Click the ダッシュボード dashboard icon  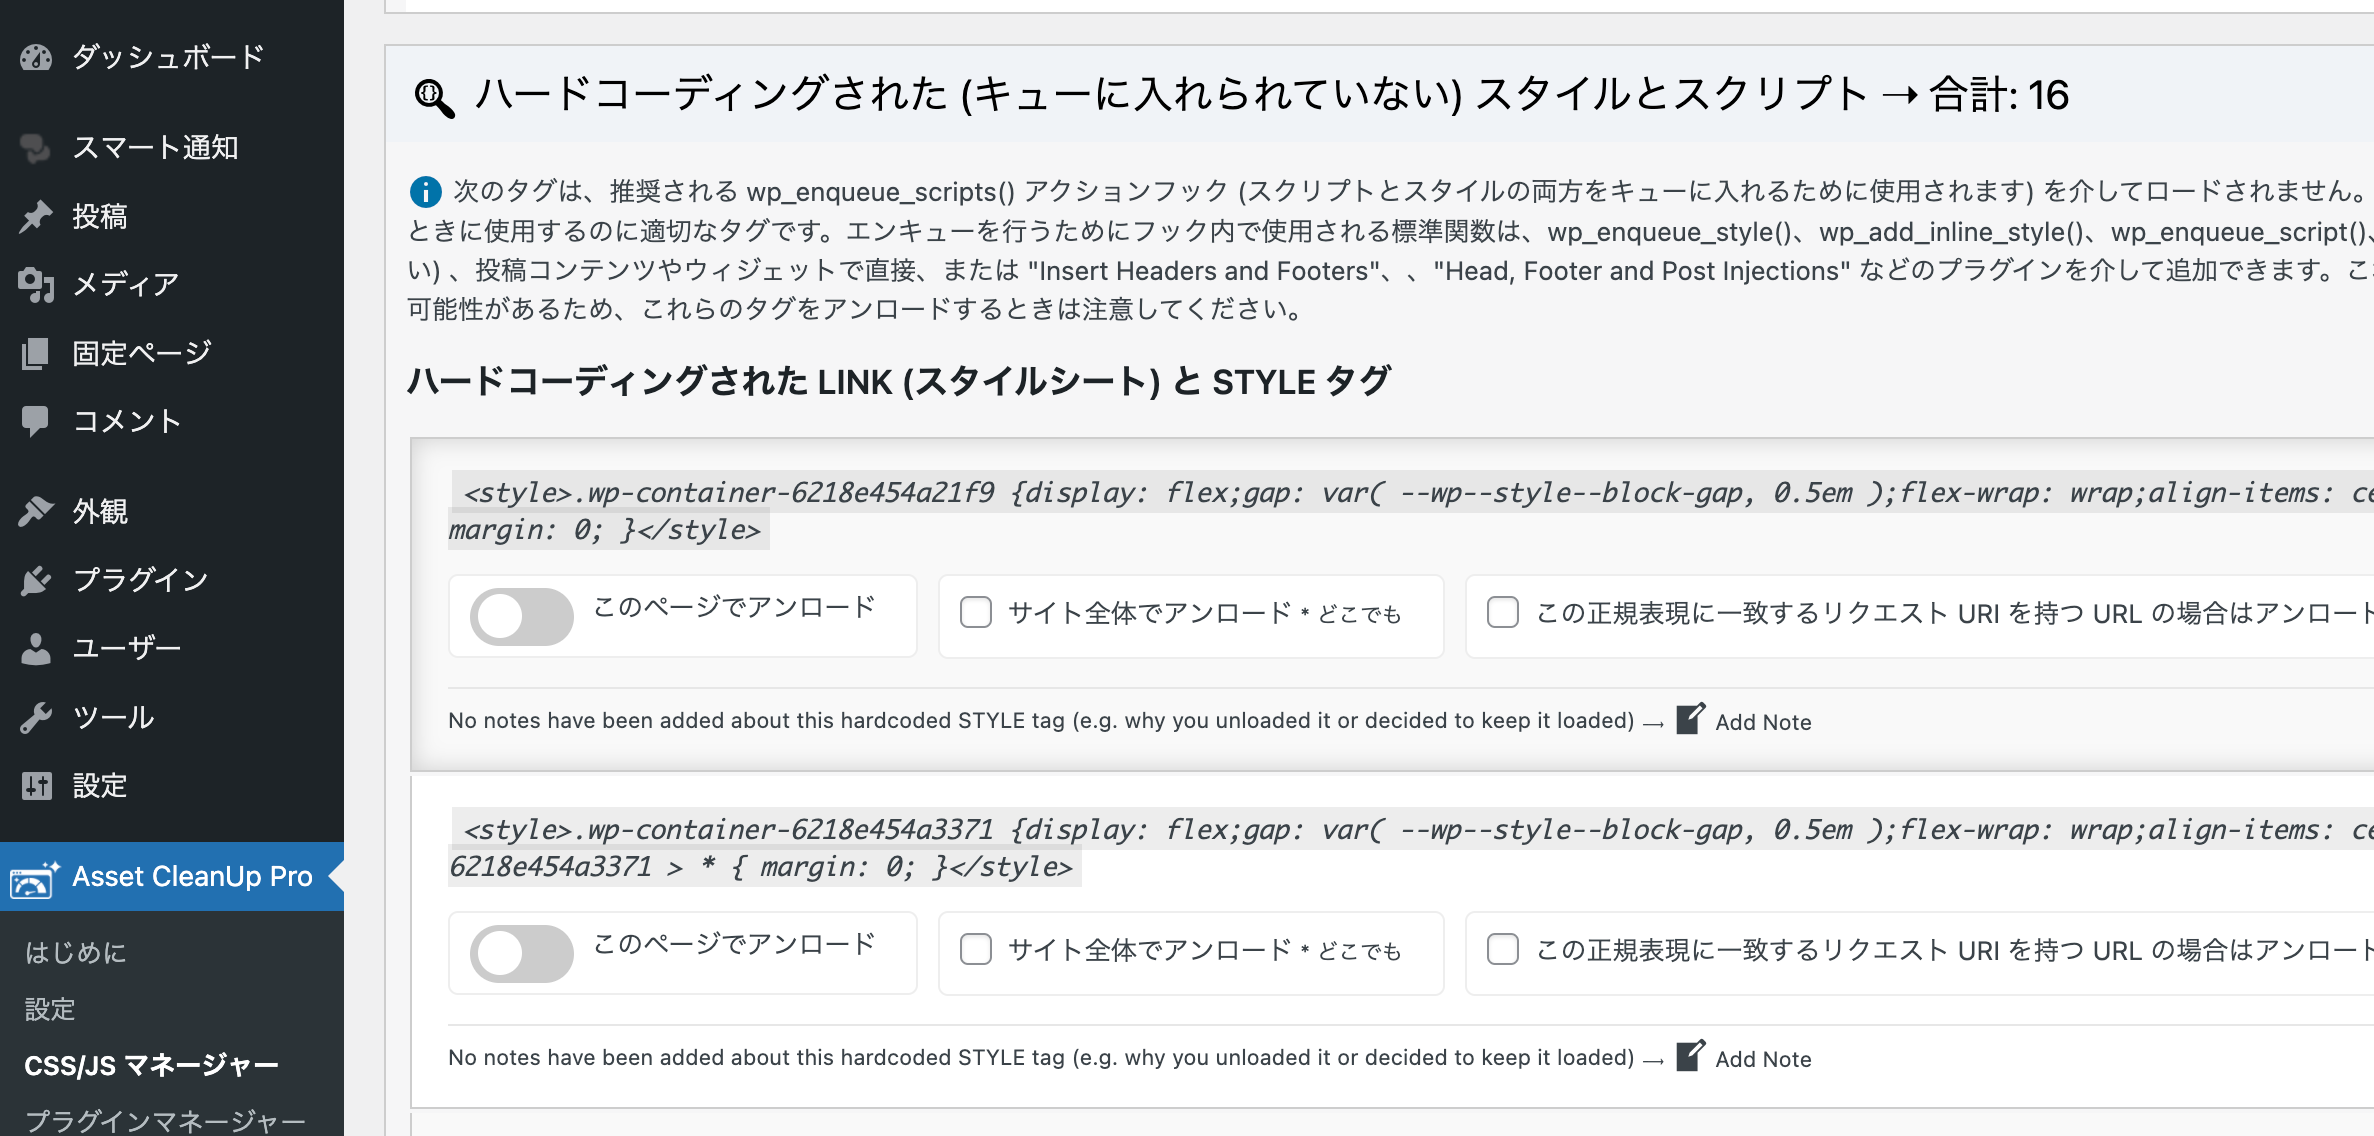pos(38,55)
